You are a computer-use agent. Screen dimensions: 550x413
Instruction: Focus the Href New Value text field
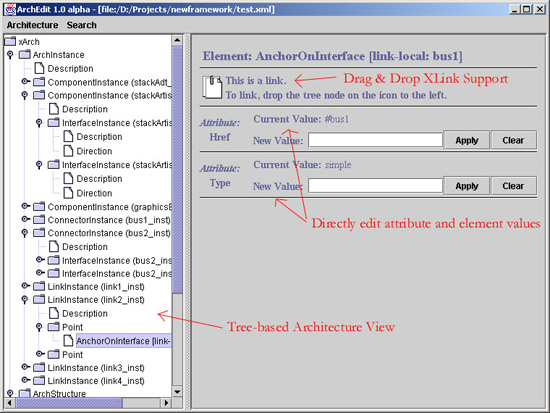coord(375,140)
